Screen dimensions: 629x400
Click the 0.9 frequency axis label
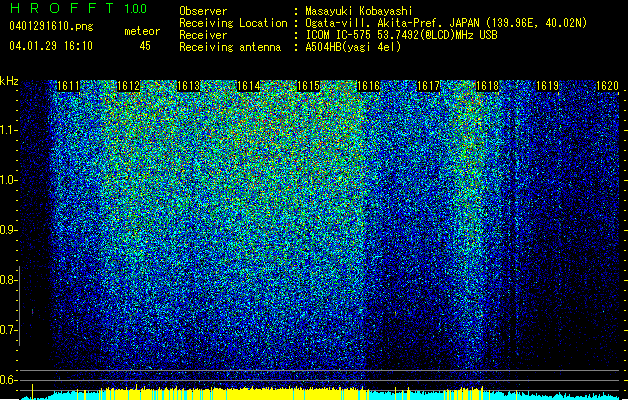coord(8,230)
